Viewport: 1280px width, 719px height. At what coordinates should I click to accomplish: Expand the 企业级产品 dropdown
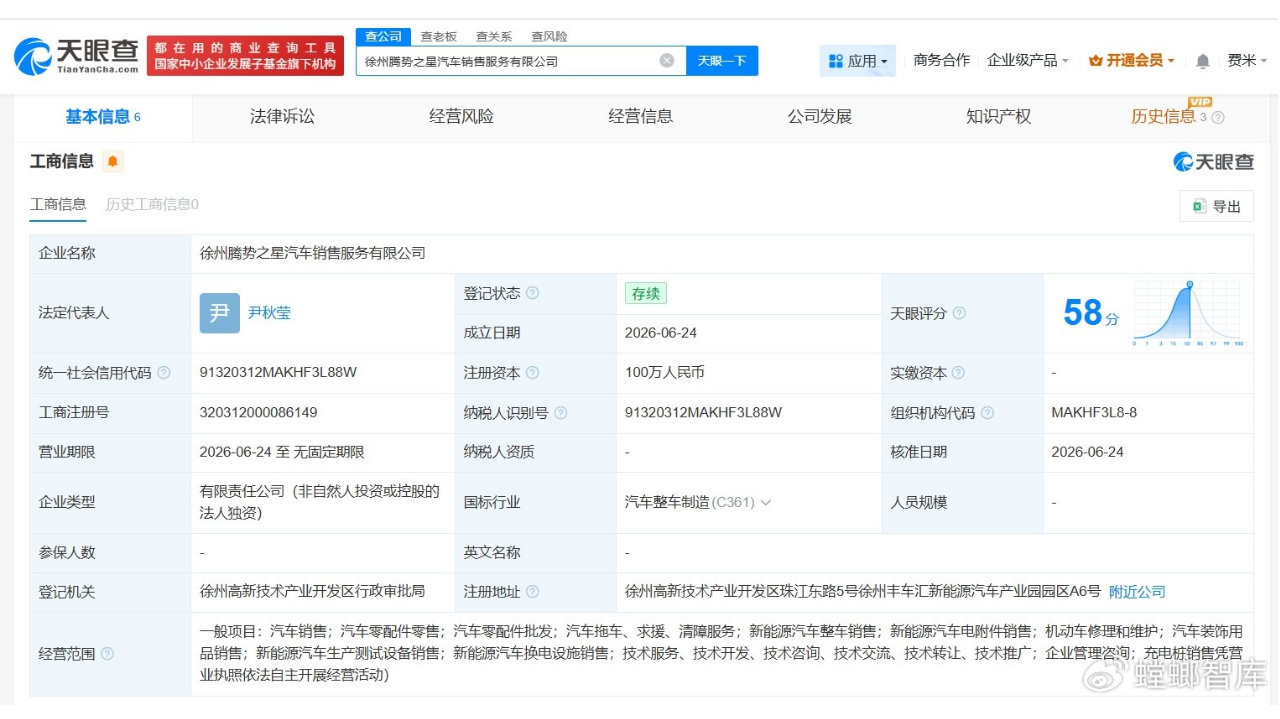click(x=1028, y=60)
